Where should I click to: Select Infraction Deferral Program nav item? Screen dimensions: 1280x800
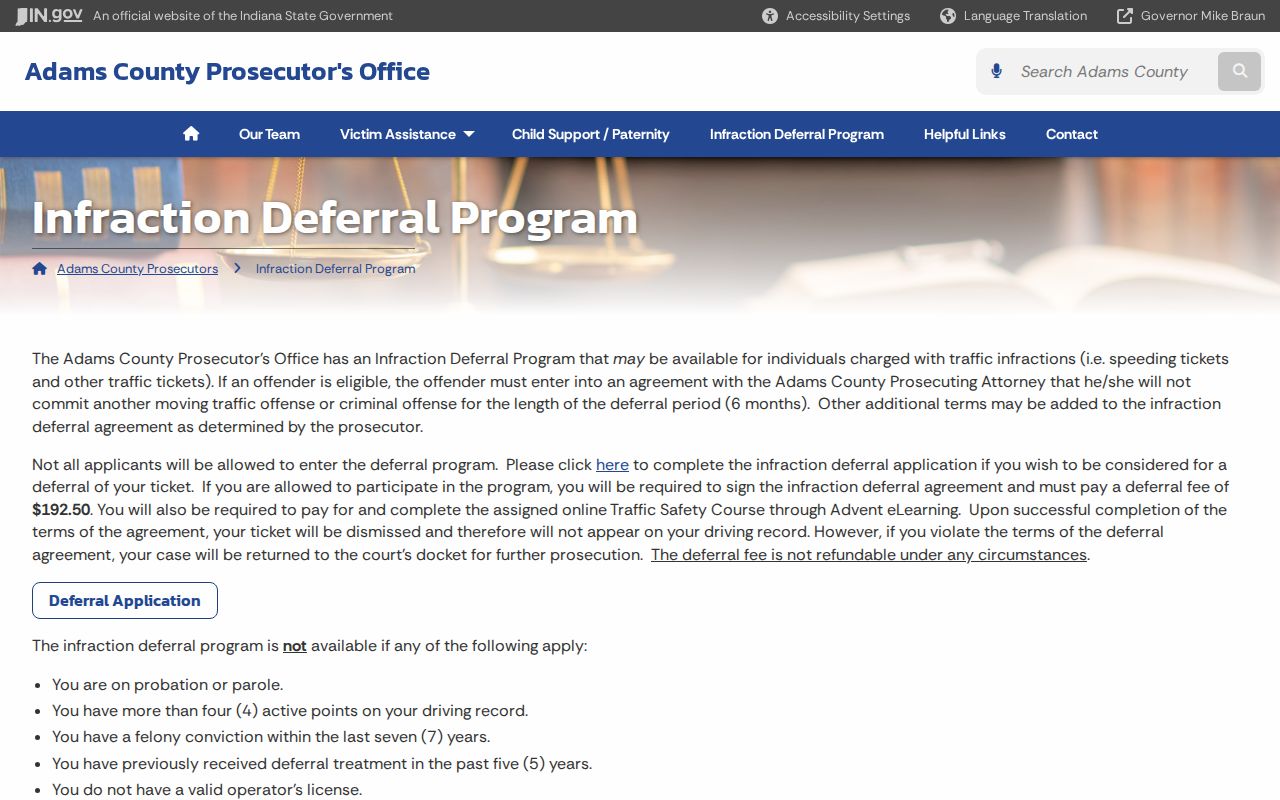(797, 134)
